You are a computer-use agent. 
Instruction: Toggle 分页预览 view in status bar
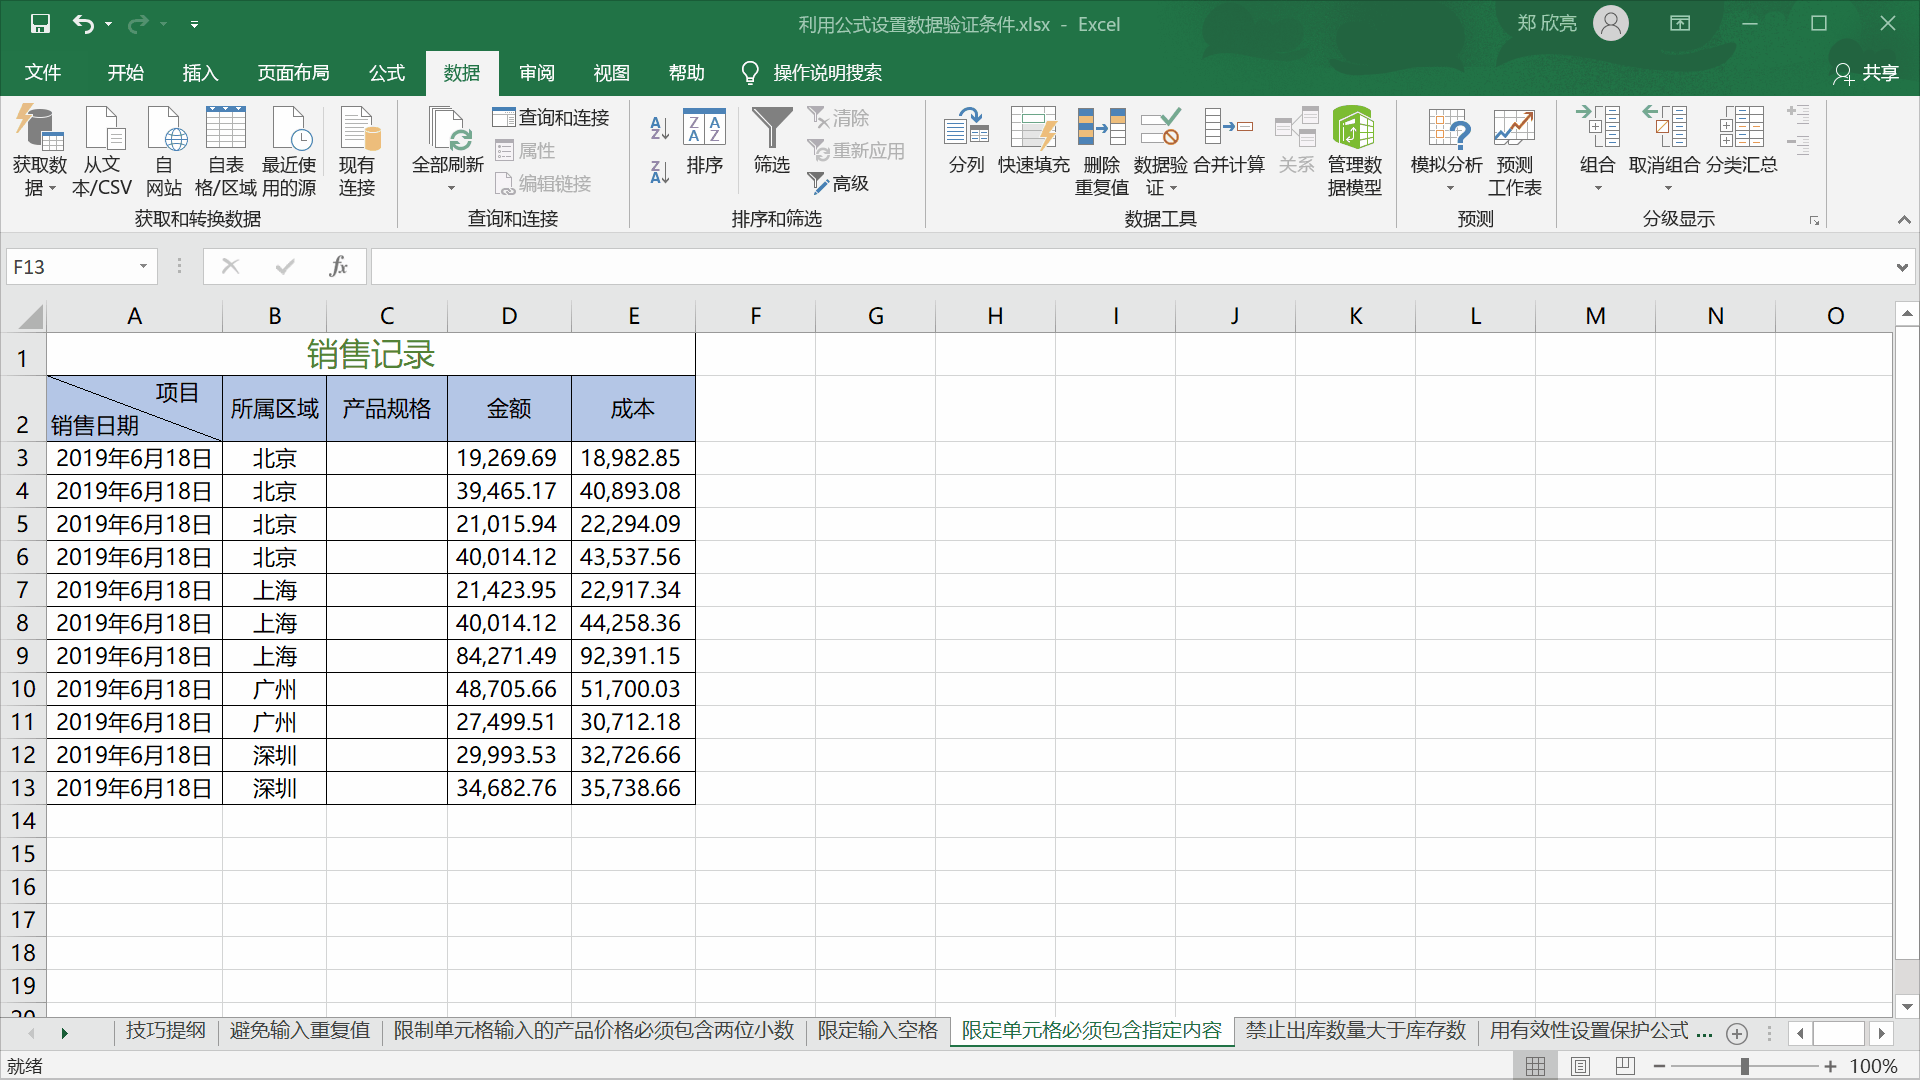1625,1065
